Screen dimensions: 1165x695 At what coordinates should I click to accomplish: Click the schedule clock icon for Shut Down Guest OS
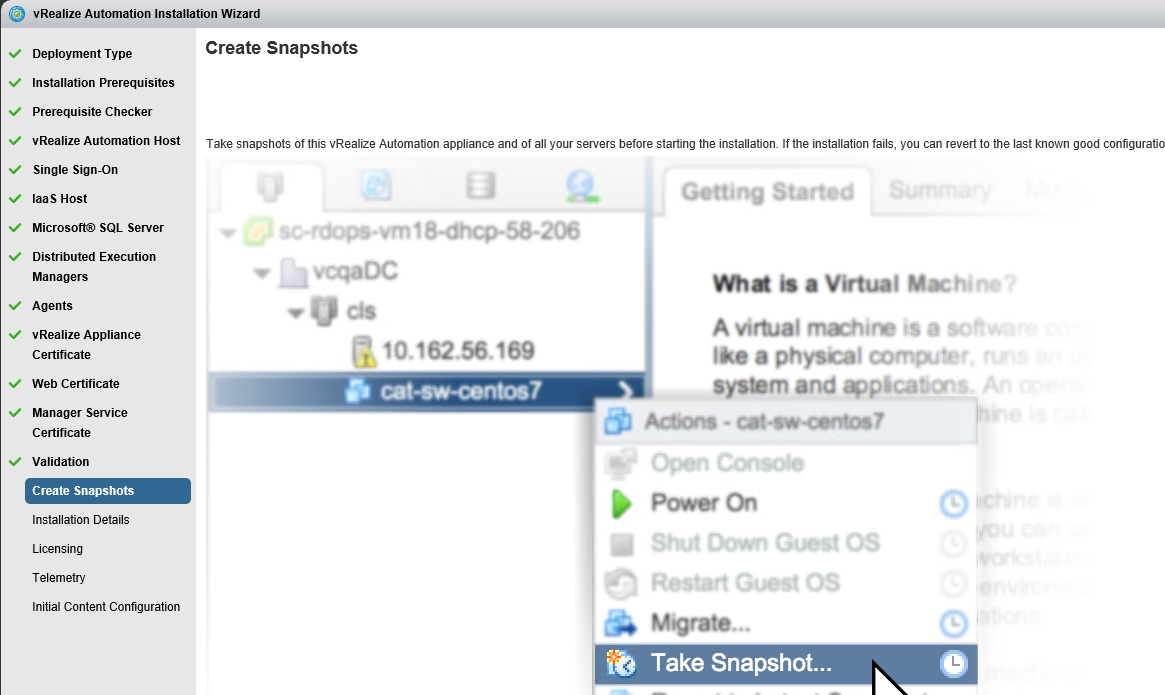tap(953, 544)
